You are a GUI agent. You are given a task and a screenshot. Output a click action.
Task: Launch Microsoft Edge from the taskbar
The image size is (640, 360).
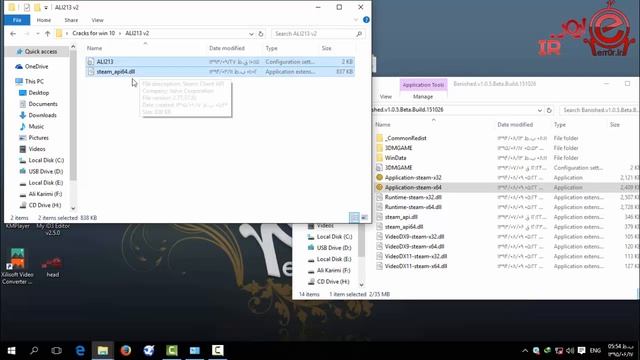coord(80,351)
